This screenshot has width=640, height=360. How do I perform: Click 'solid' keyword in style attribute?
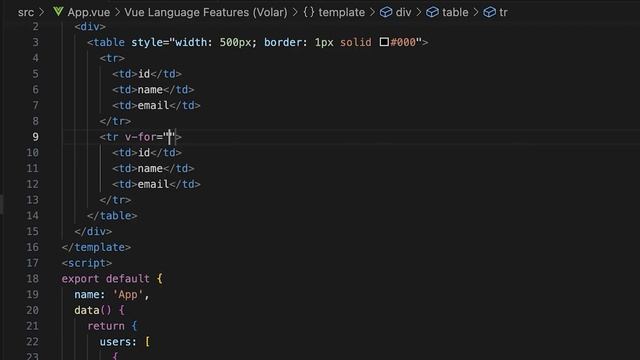(356, 42)
